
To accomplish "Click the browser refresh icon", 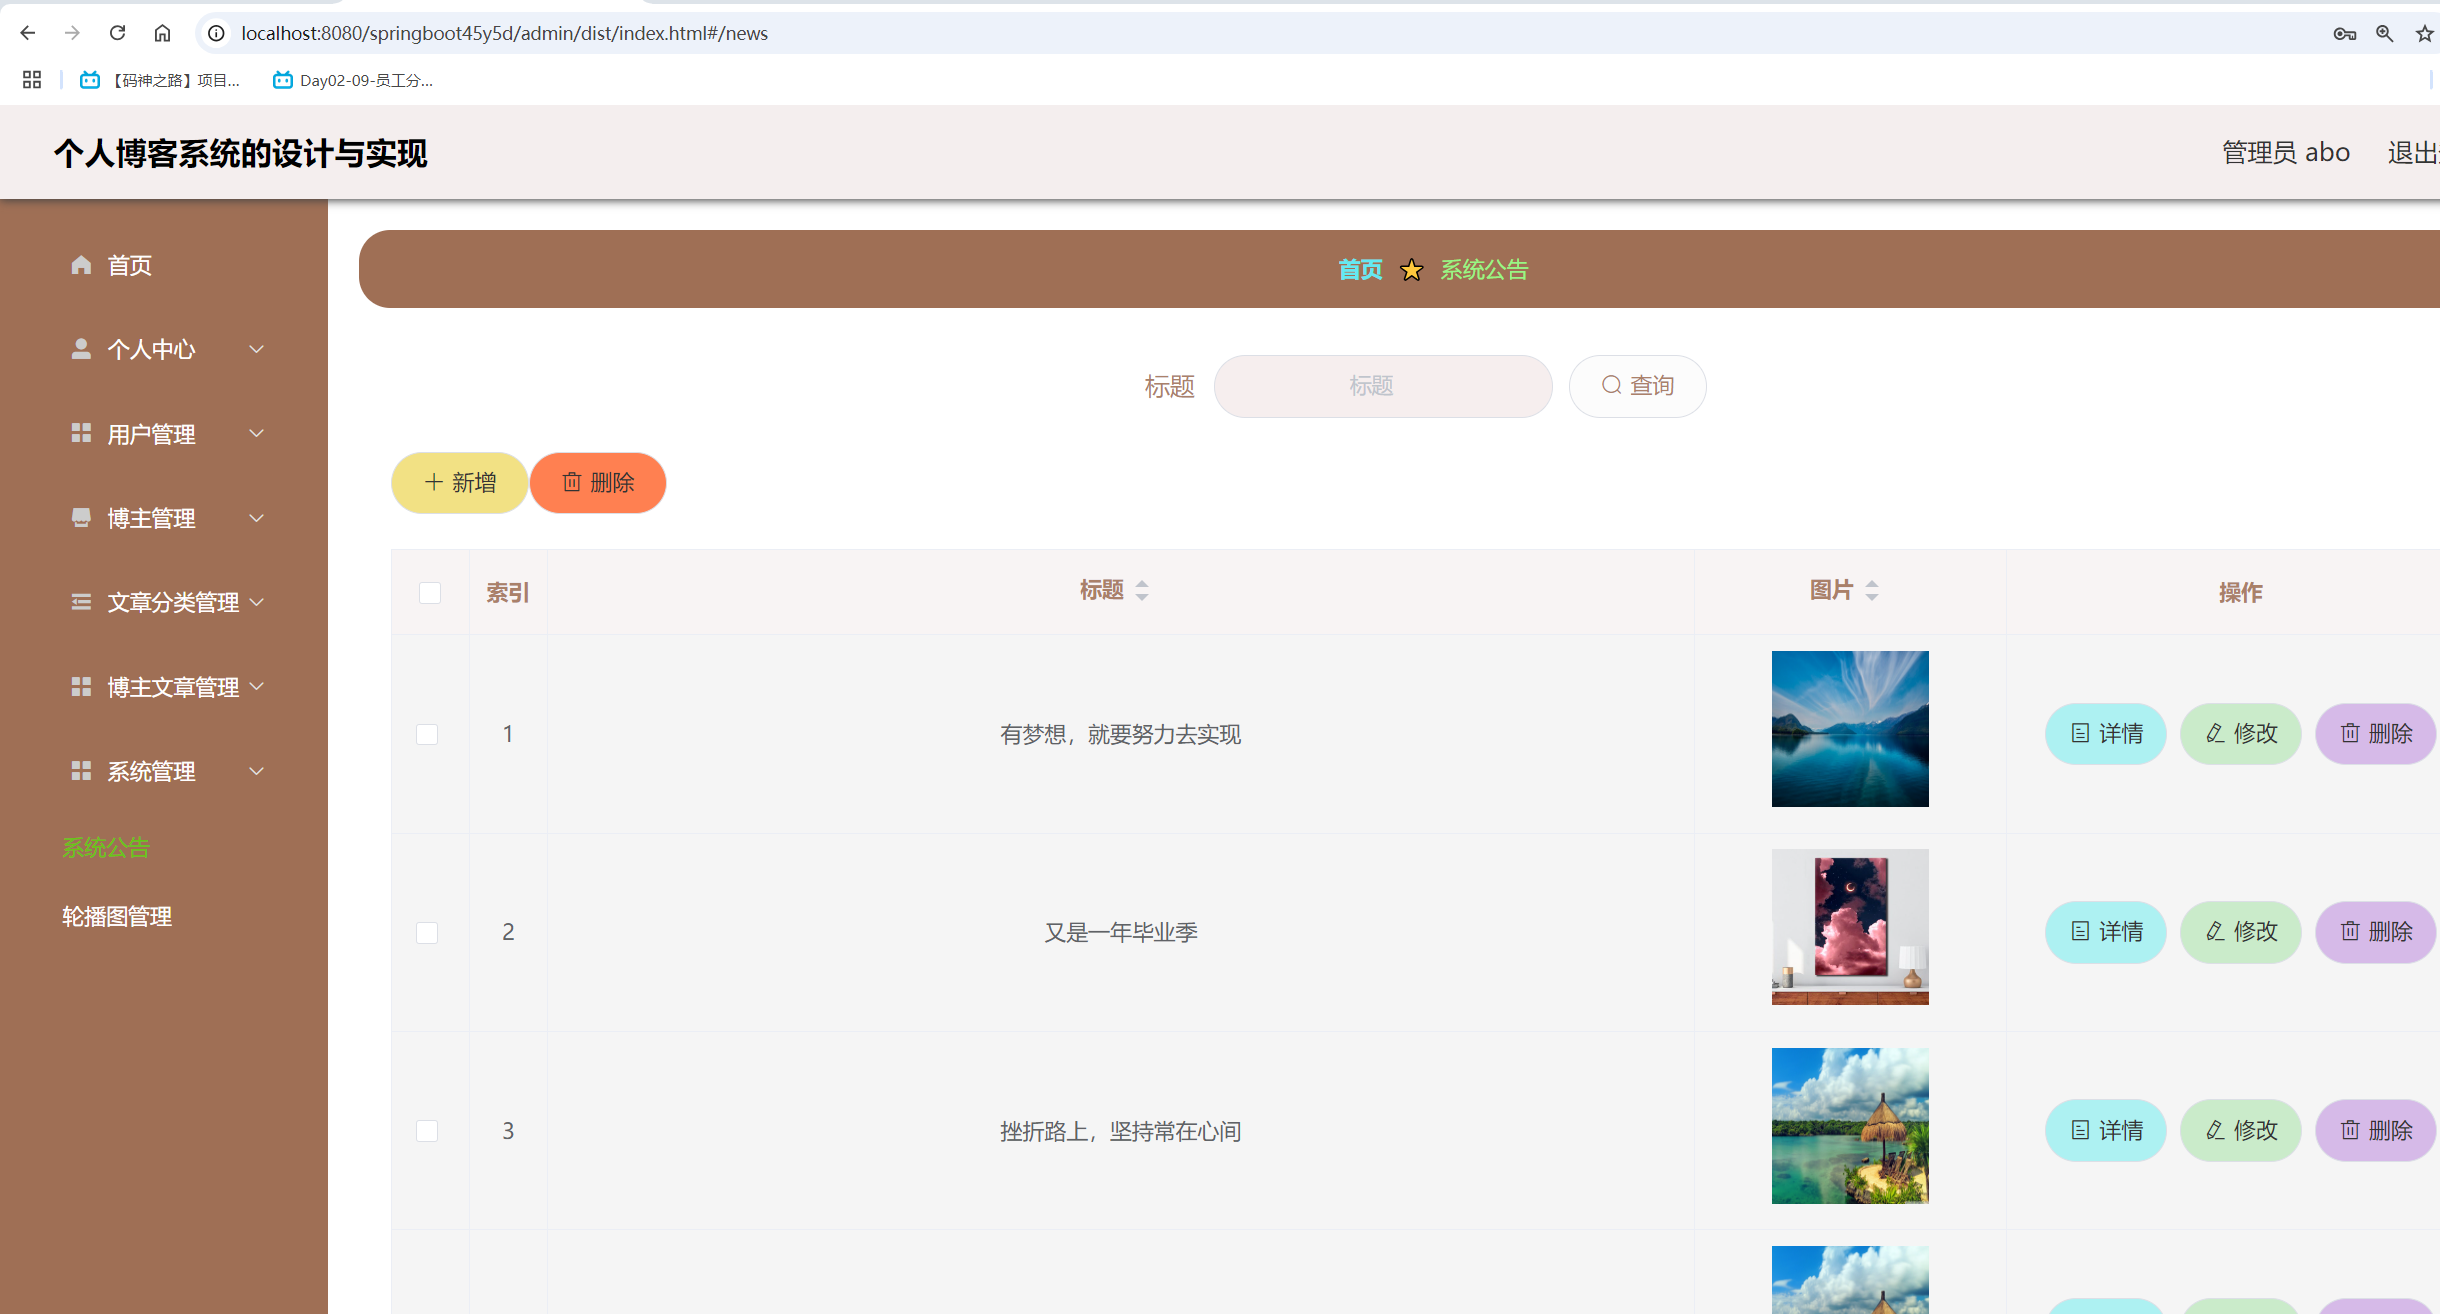I will [x=117, y=32].
